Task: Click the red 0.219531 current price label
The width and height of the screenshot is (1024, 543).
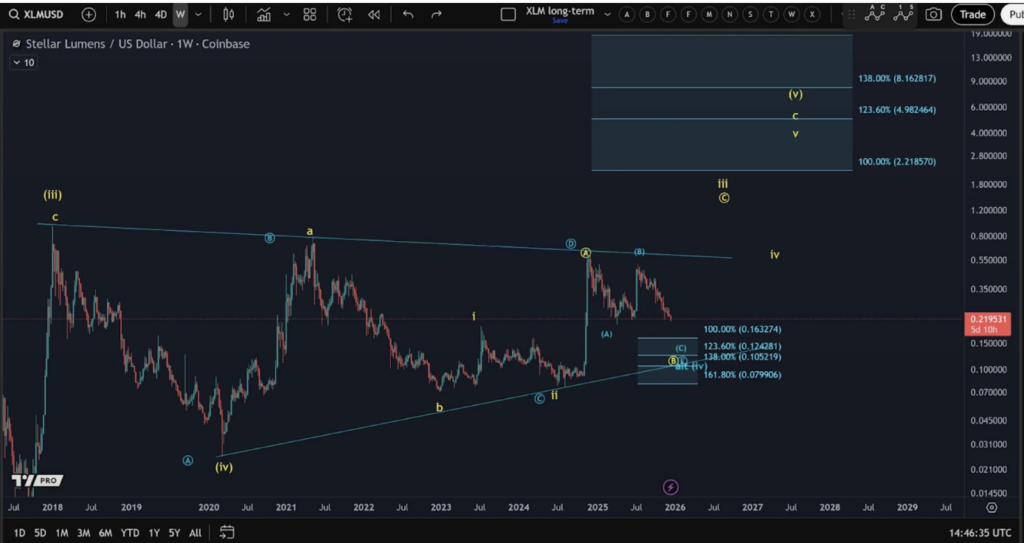Action: pyautogui.click(x=987, y=324)
